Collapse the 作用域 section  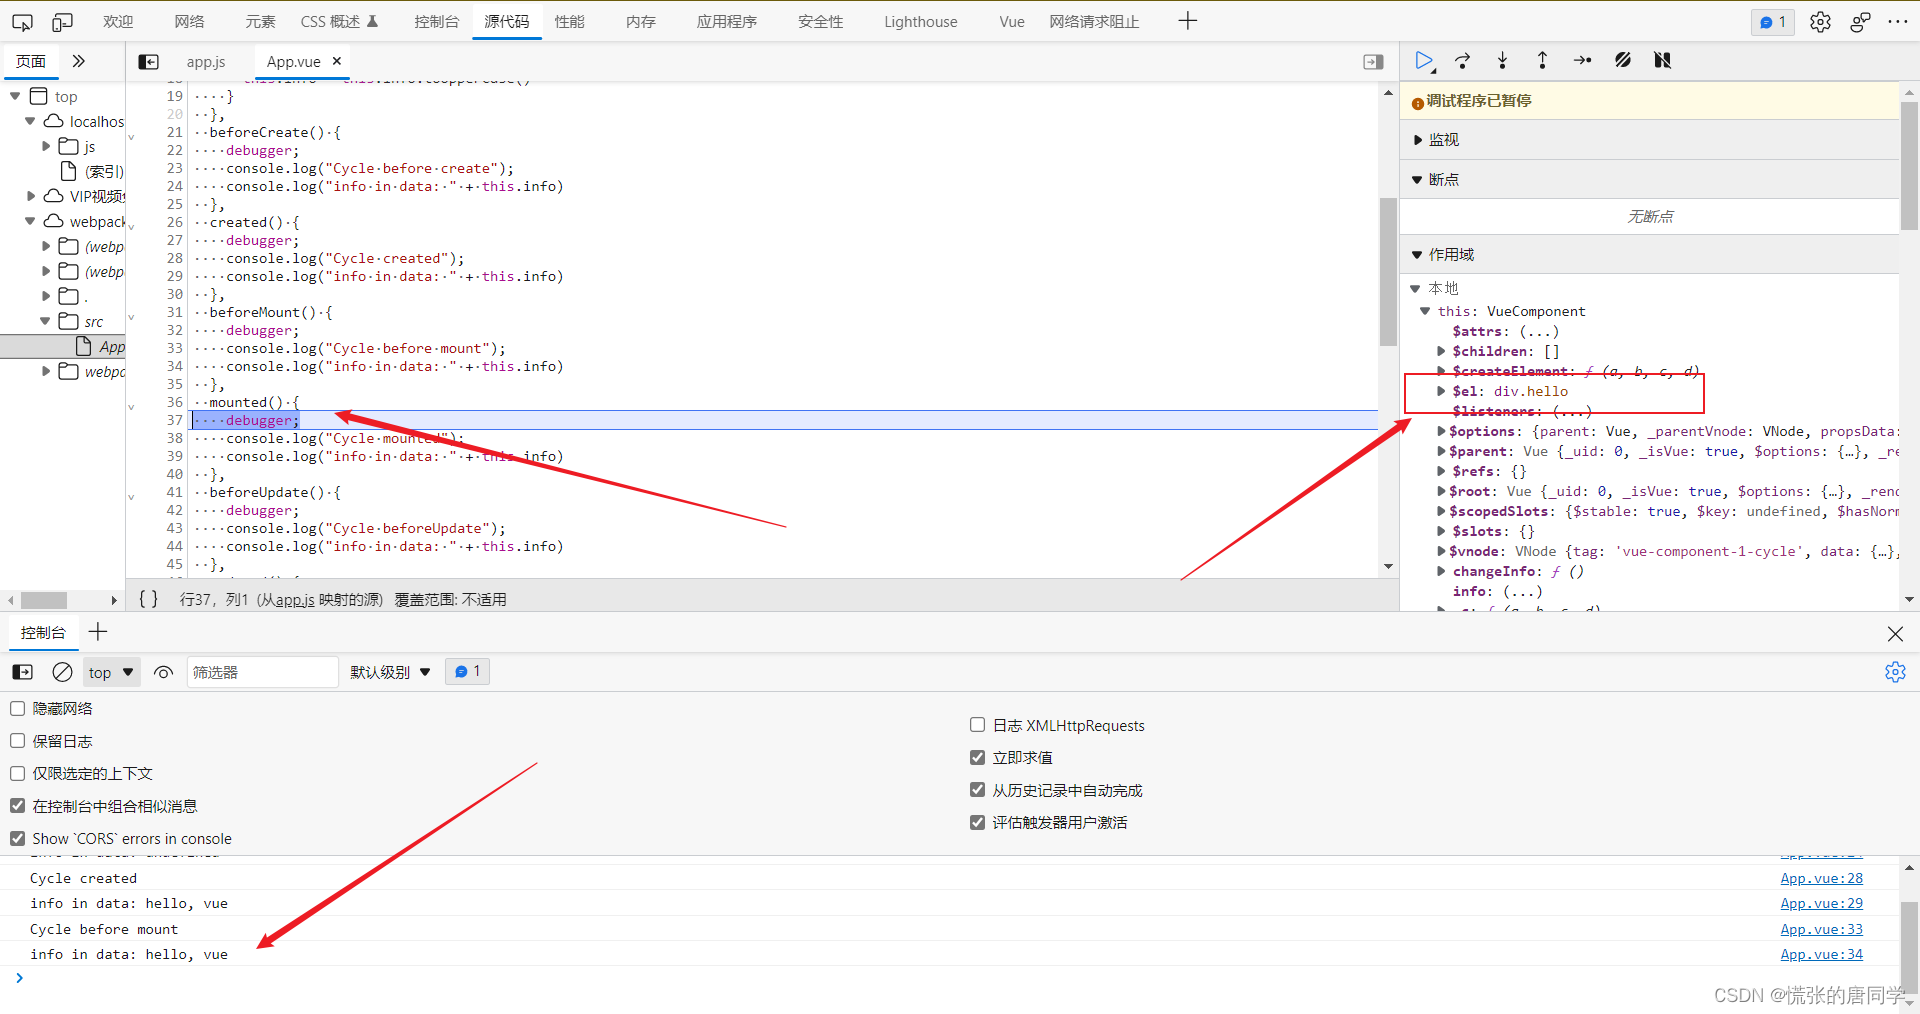[x=1417, y=255]
